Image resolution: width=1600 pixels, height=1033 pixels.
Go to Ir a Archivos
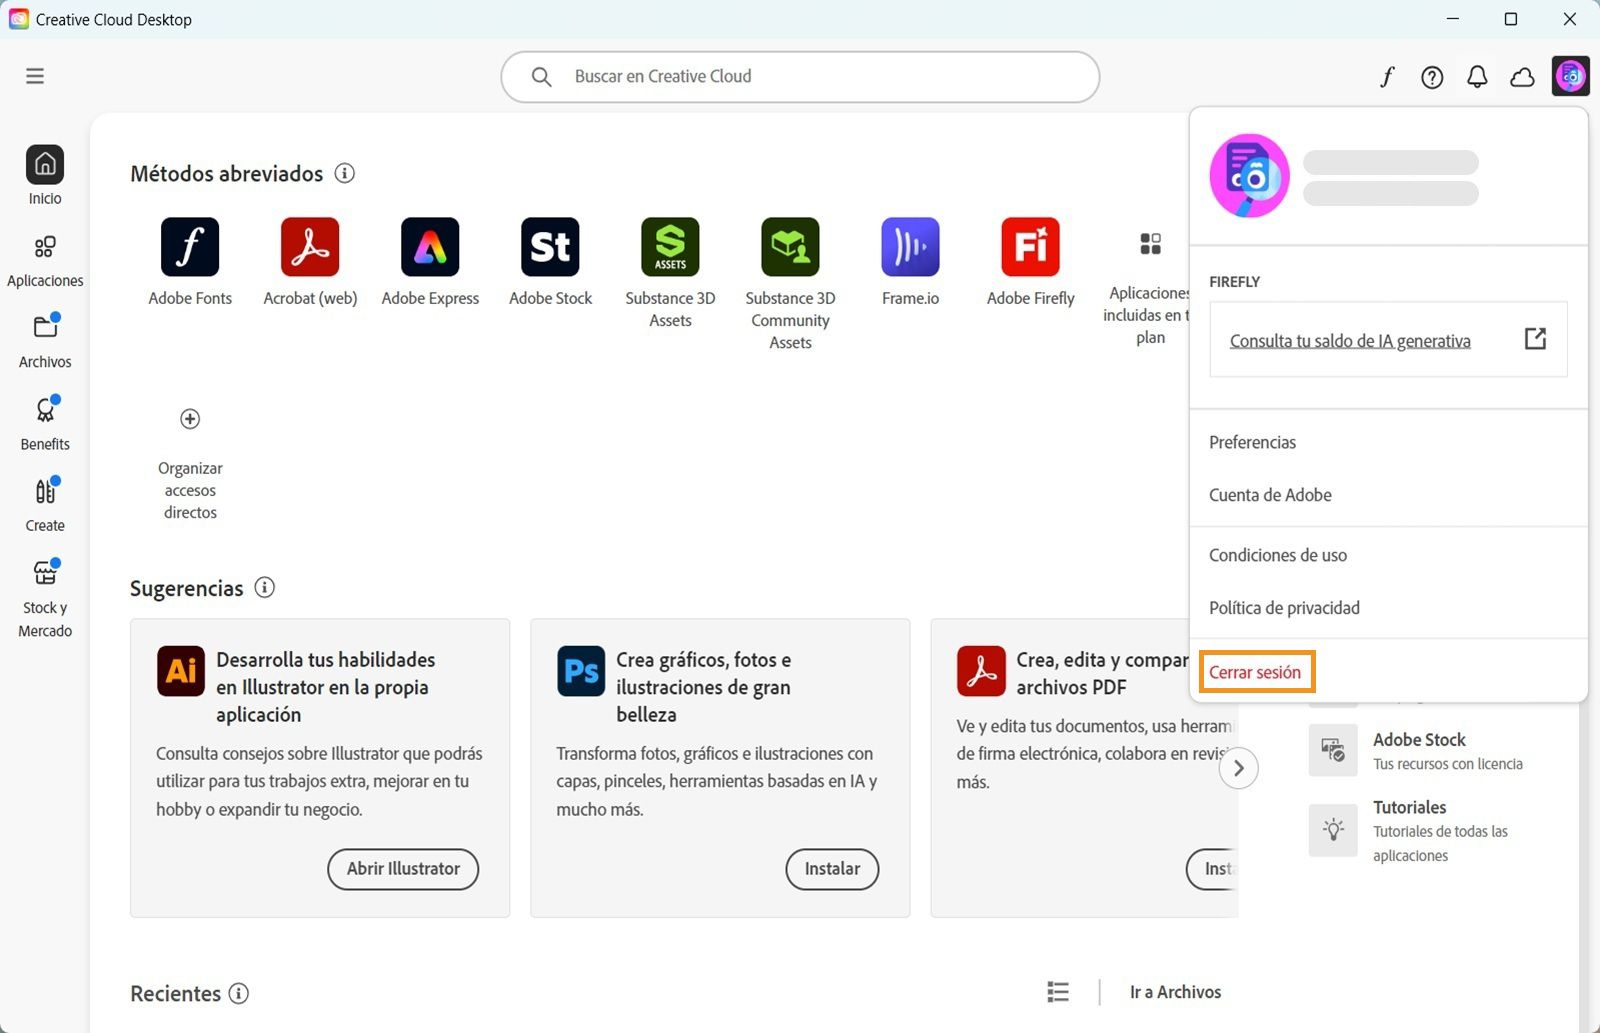pos(1175,992)
